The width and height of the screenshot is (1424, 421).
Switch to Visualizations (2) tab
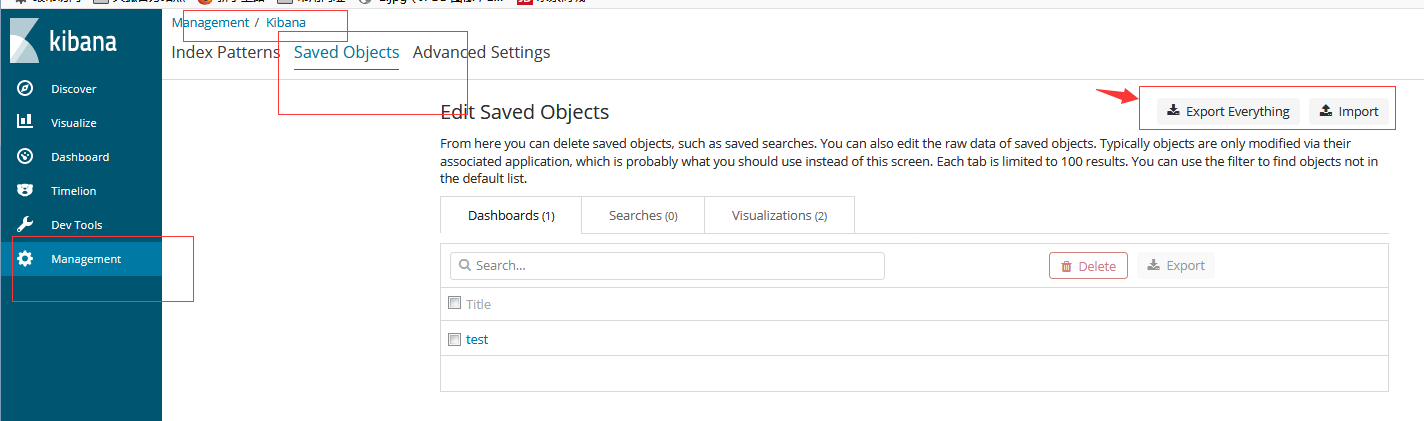779,215
